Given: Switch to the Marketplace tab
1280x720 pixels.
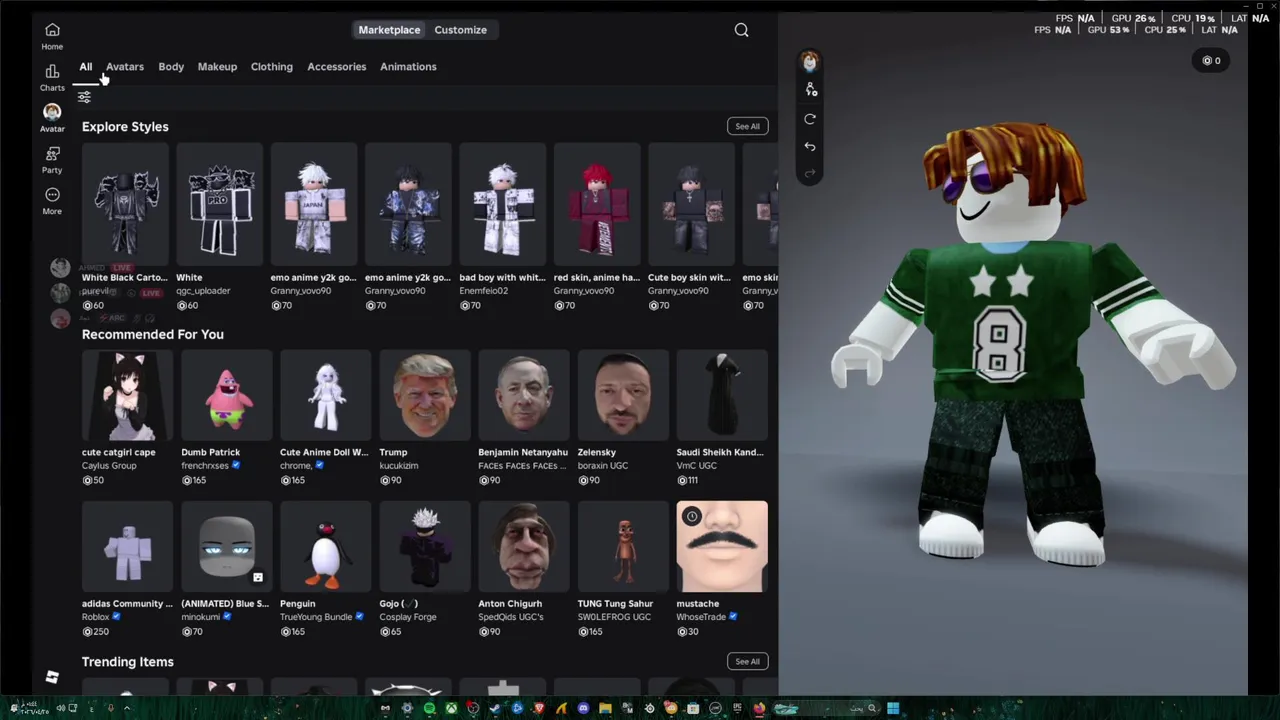Looking at the screenshot, I should [x=389, y=30].
